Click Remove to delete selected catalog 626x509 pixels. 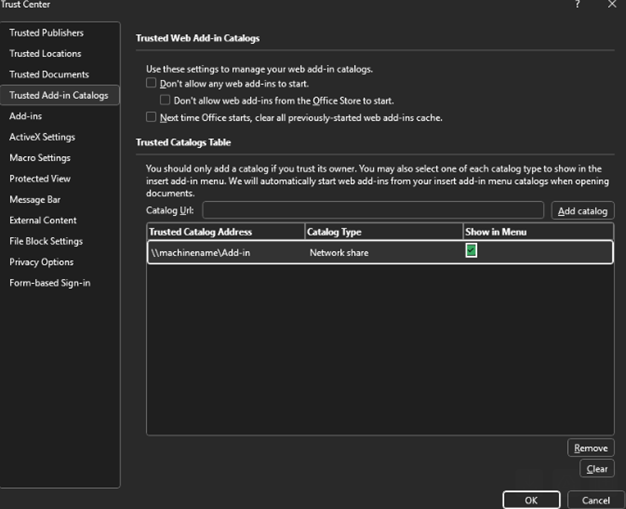click(x=590, y=448)
